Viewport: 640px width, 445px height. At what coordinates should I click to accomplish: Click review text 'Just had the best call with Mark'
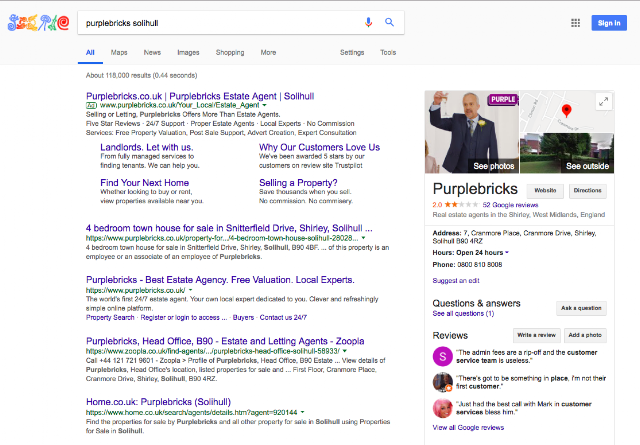coord(524,408)
